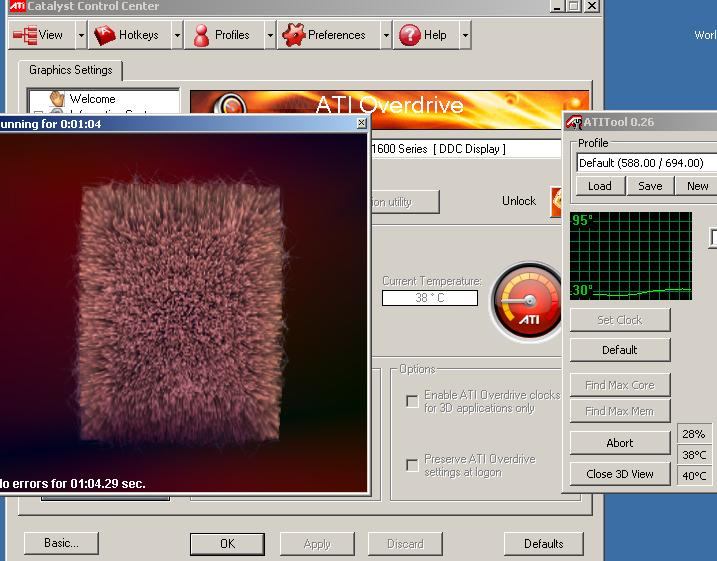This screenshot has width=717, height=561.
Task: Click the ATI logo in Catalyst title bar
Action: pos(17,6)
